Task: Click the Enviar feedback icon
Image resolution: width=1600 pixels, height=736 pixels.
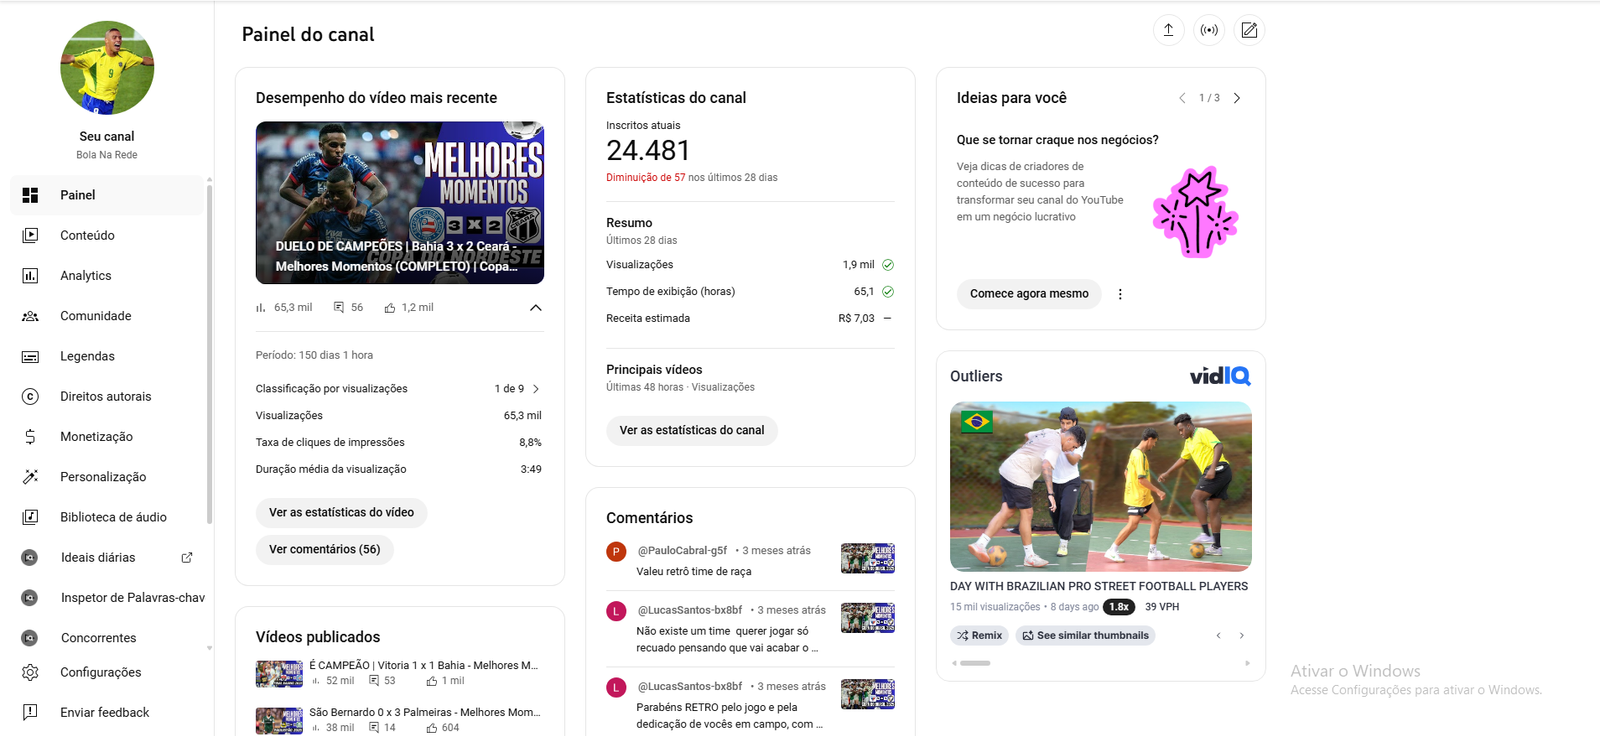Action: click(30, 712)
